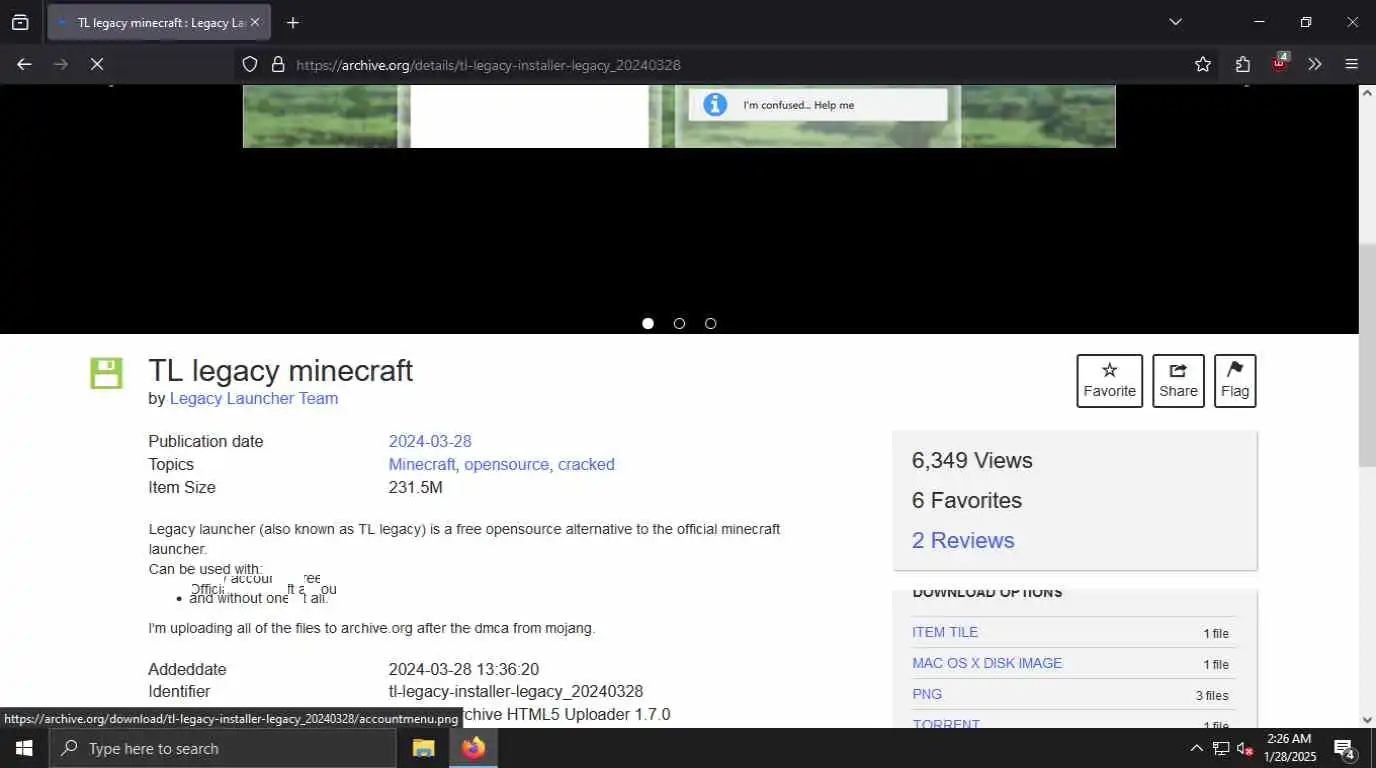1376x768 pixels.
Task: Download ITEM TILE option
Action: pyautogui.click(x=945, y=632)
